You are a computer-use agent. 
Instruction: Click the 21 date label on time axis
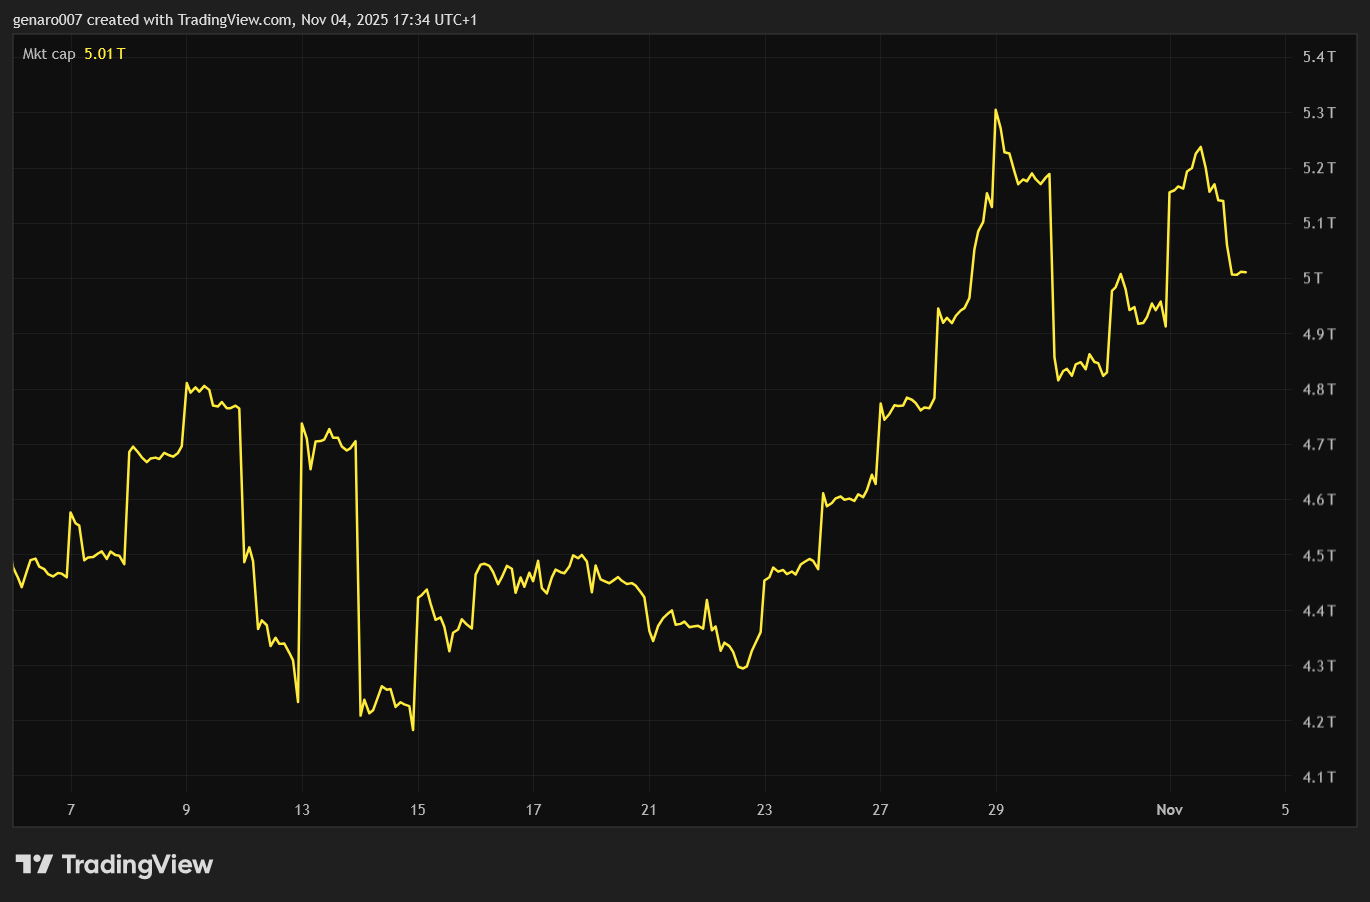coord(649,810)
